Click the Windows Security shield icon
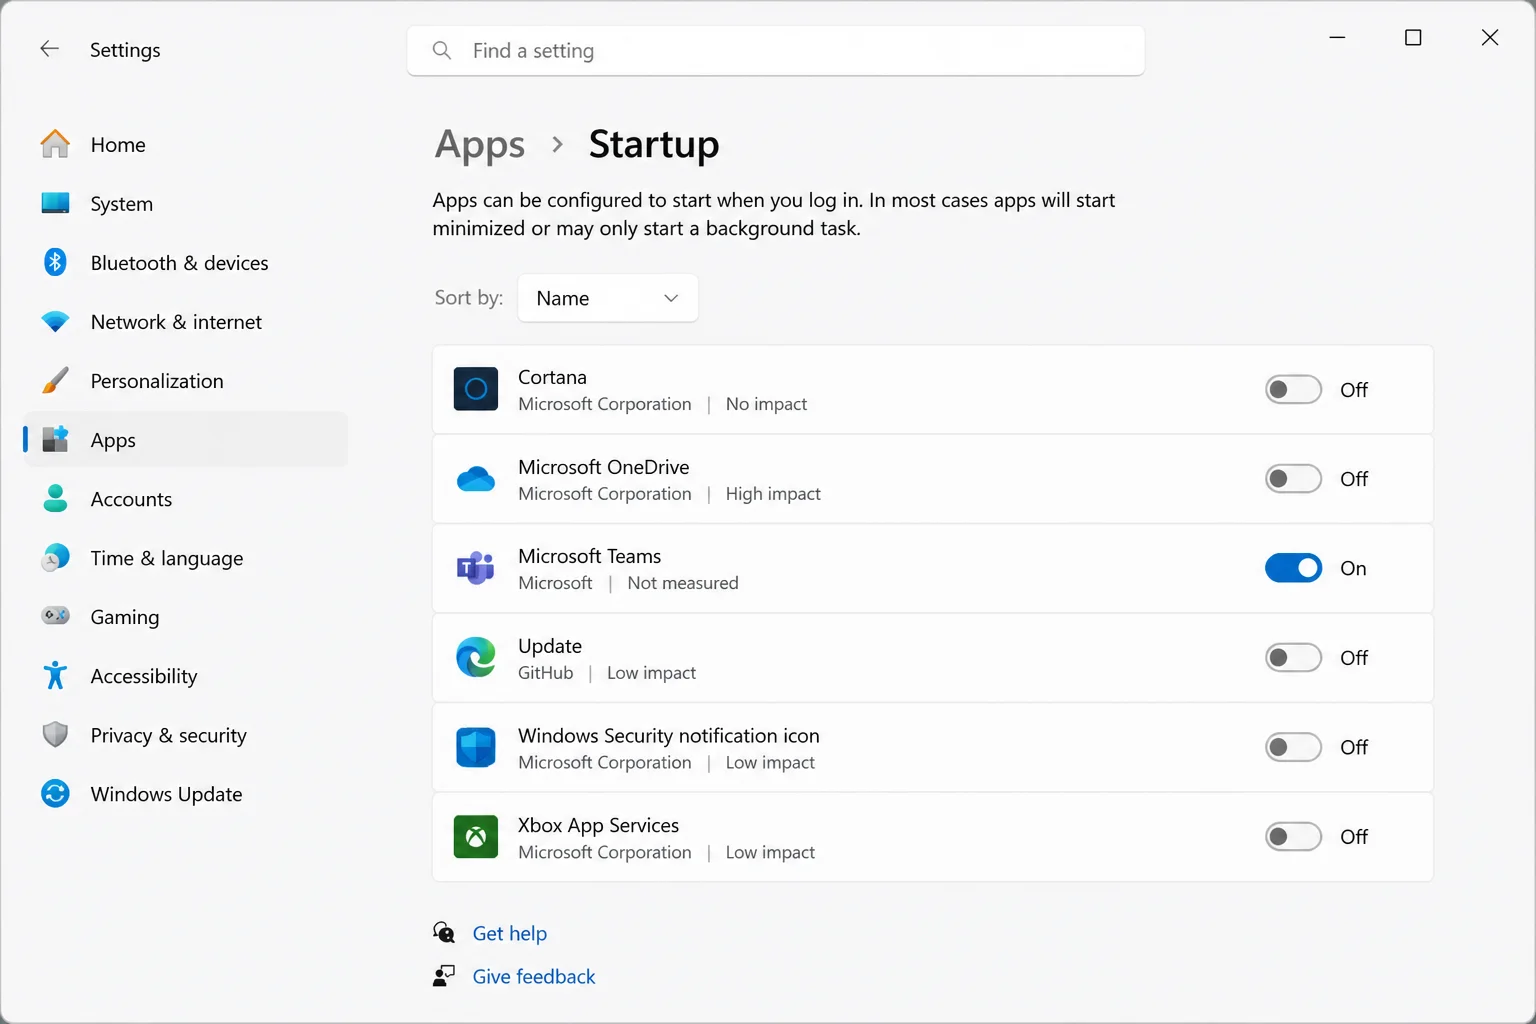1536x1024 pixels. [x=476, y=747]
